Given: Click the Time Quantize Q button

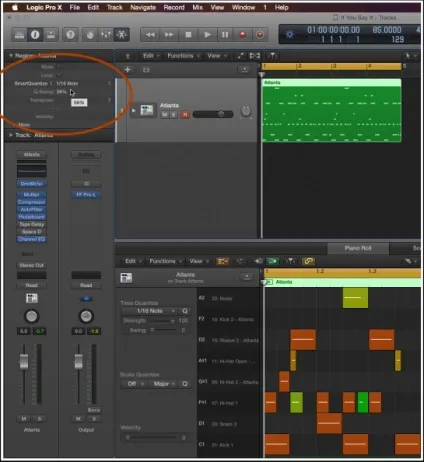Looking at the screenshot, I should (185, 311).
